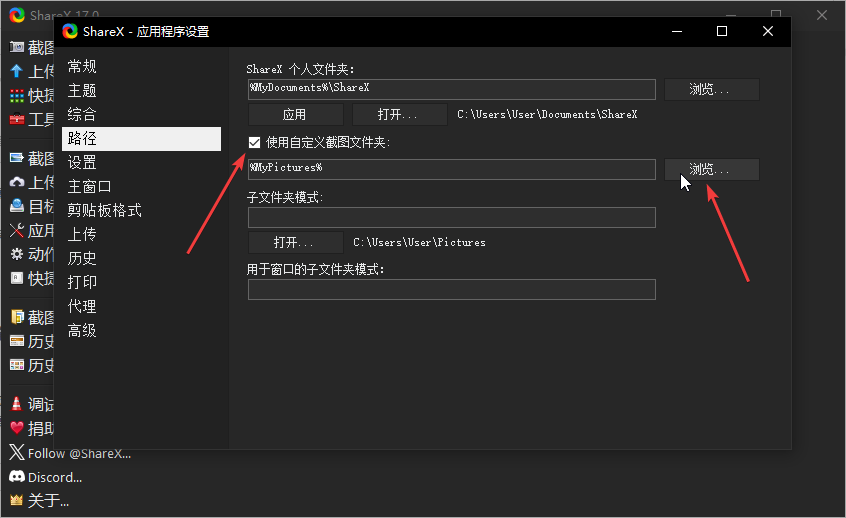
Task: Click the red toolbox 工具 icon
Action: [x=16, y=120]
